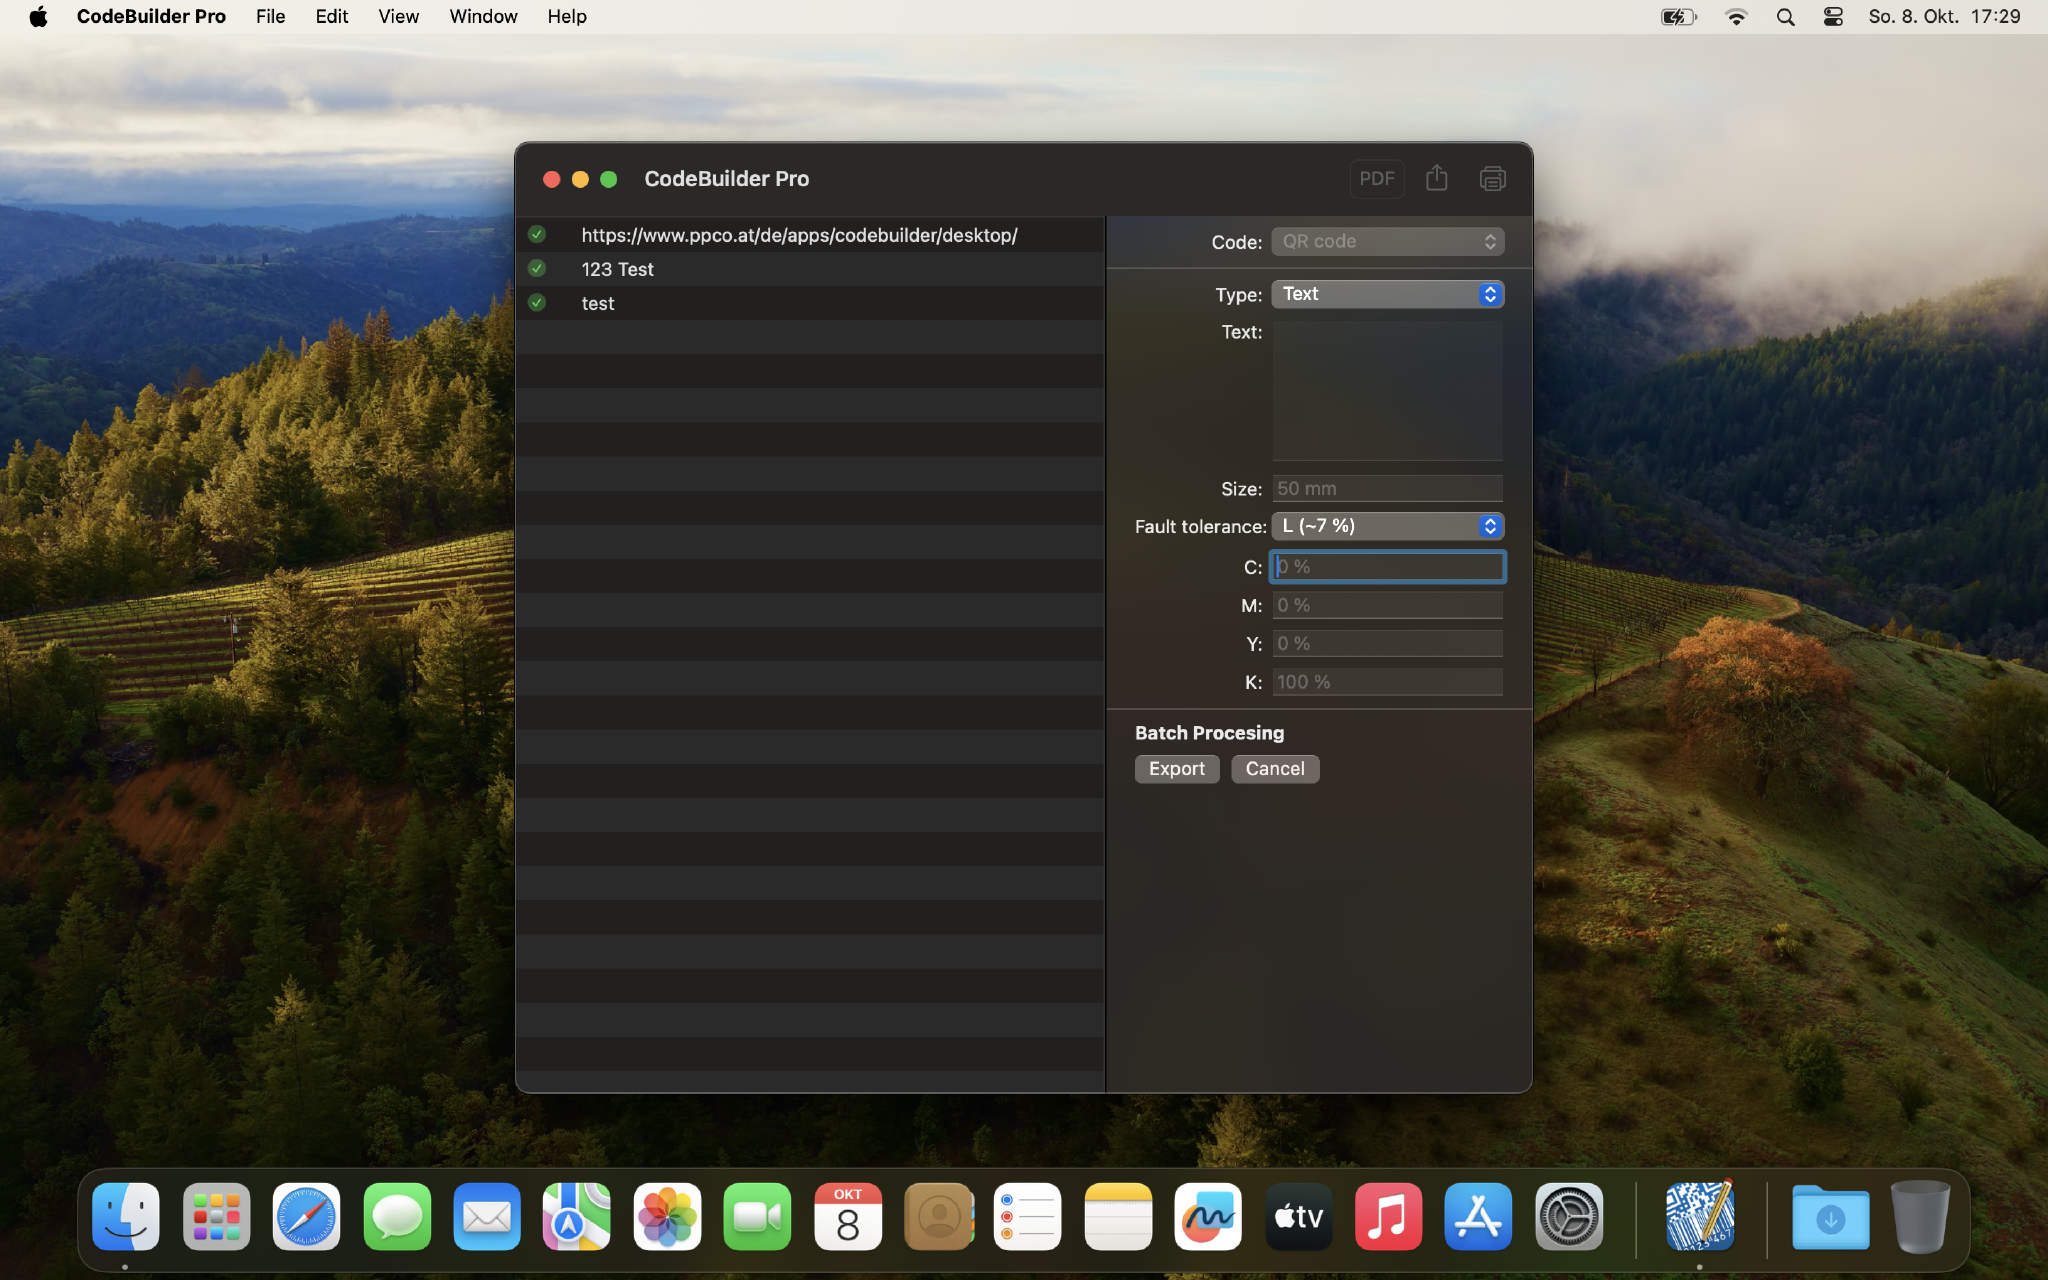Viewport: 2048px width, 1280px height.
Task: Minimize the CodeBuilder Pro window
Action: pos(580,179)
